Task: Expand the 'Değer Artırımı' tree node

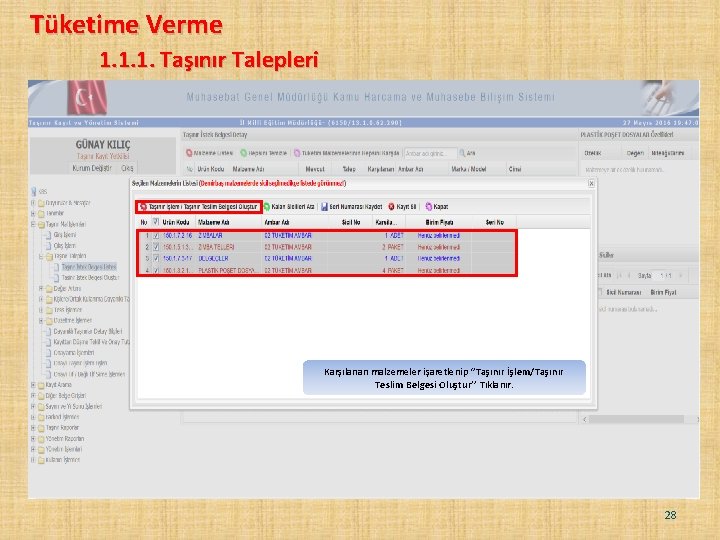Action: (41, 288)
